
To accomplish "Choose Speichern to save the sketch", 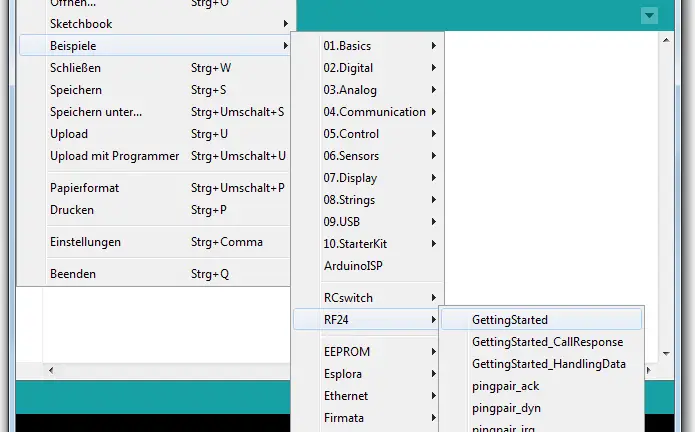I will coord(155,90).
